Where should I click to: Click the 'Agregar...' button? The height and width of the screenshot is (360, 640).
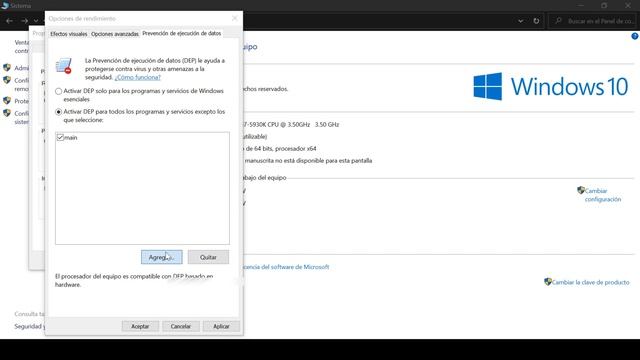(162, 257)
